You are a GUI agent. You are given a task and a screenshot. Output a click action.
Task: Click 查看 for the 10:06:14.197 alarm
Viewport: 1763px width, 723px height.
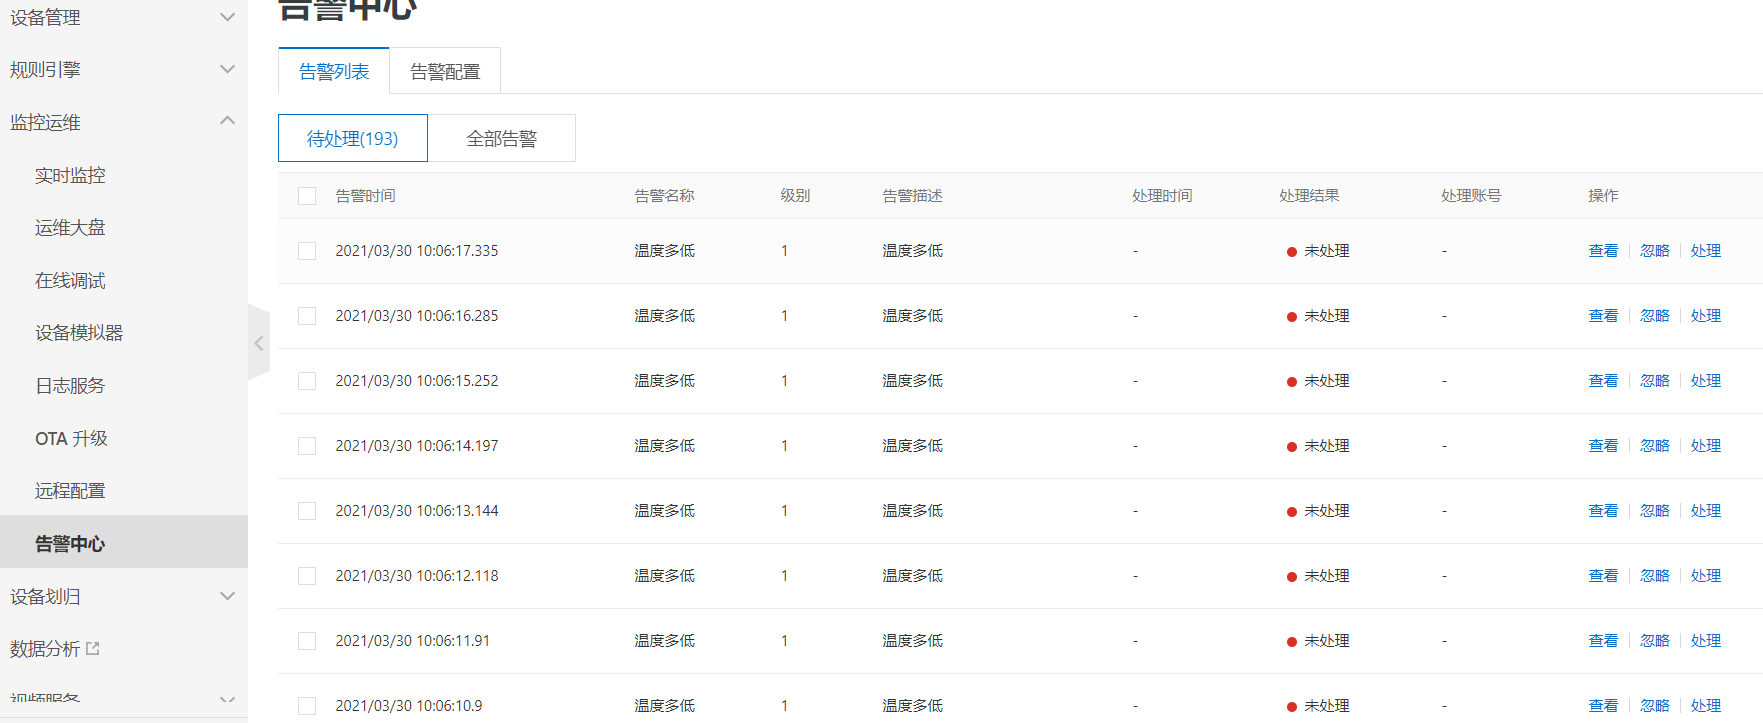(1603, 446)
